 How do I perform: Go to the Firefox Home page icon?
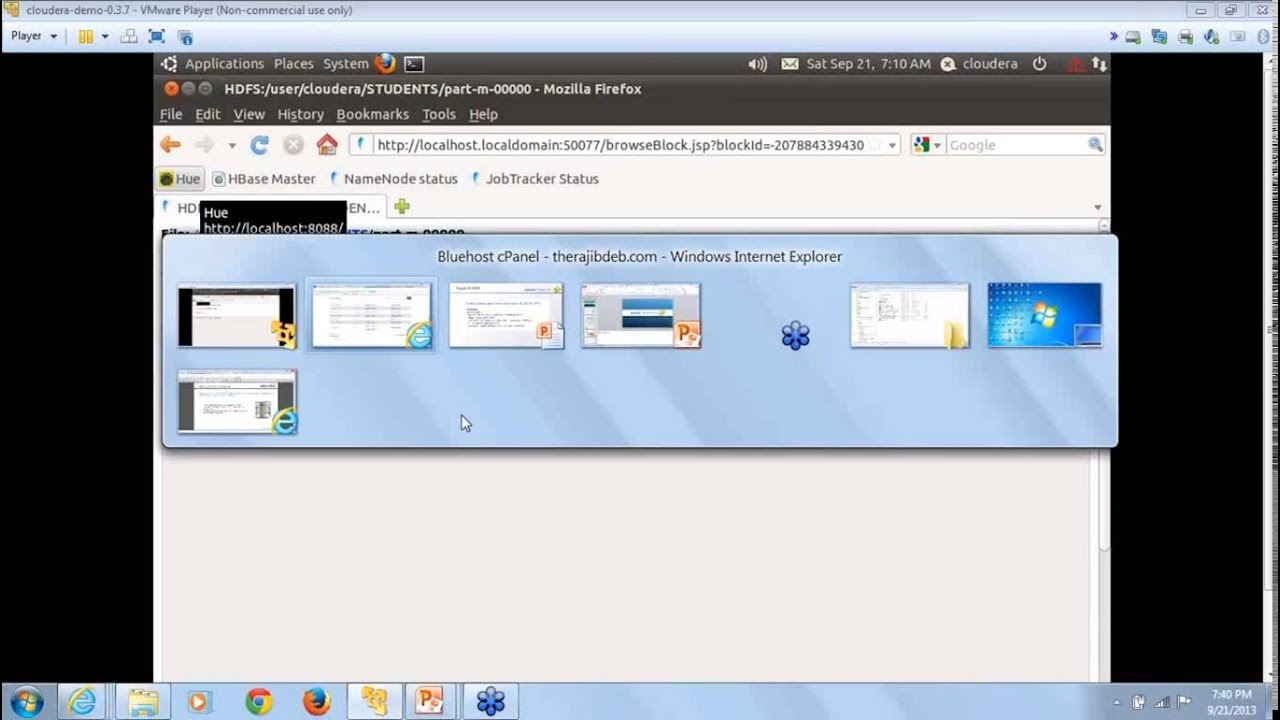pos(327,145)
